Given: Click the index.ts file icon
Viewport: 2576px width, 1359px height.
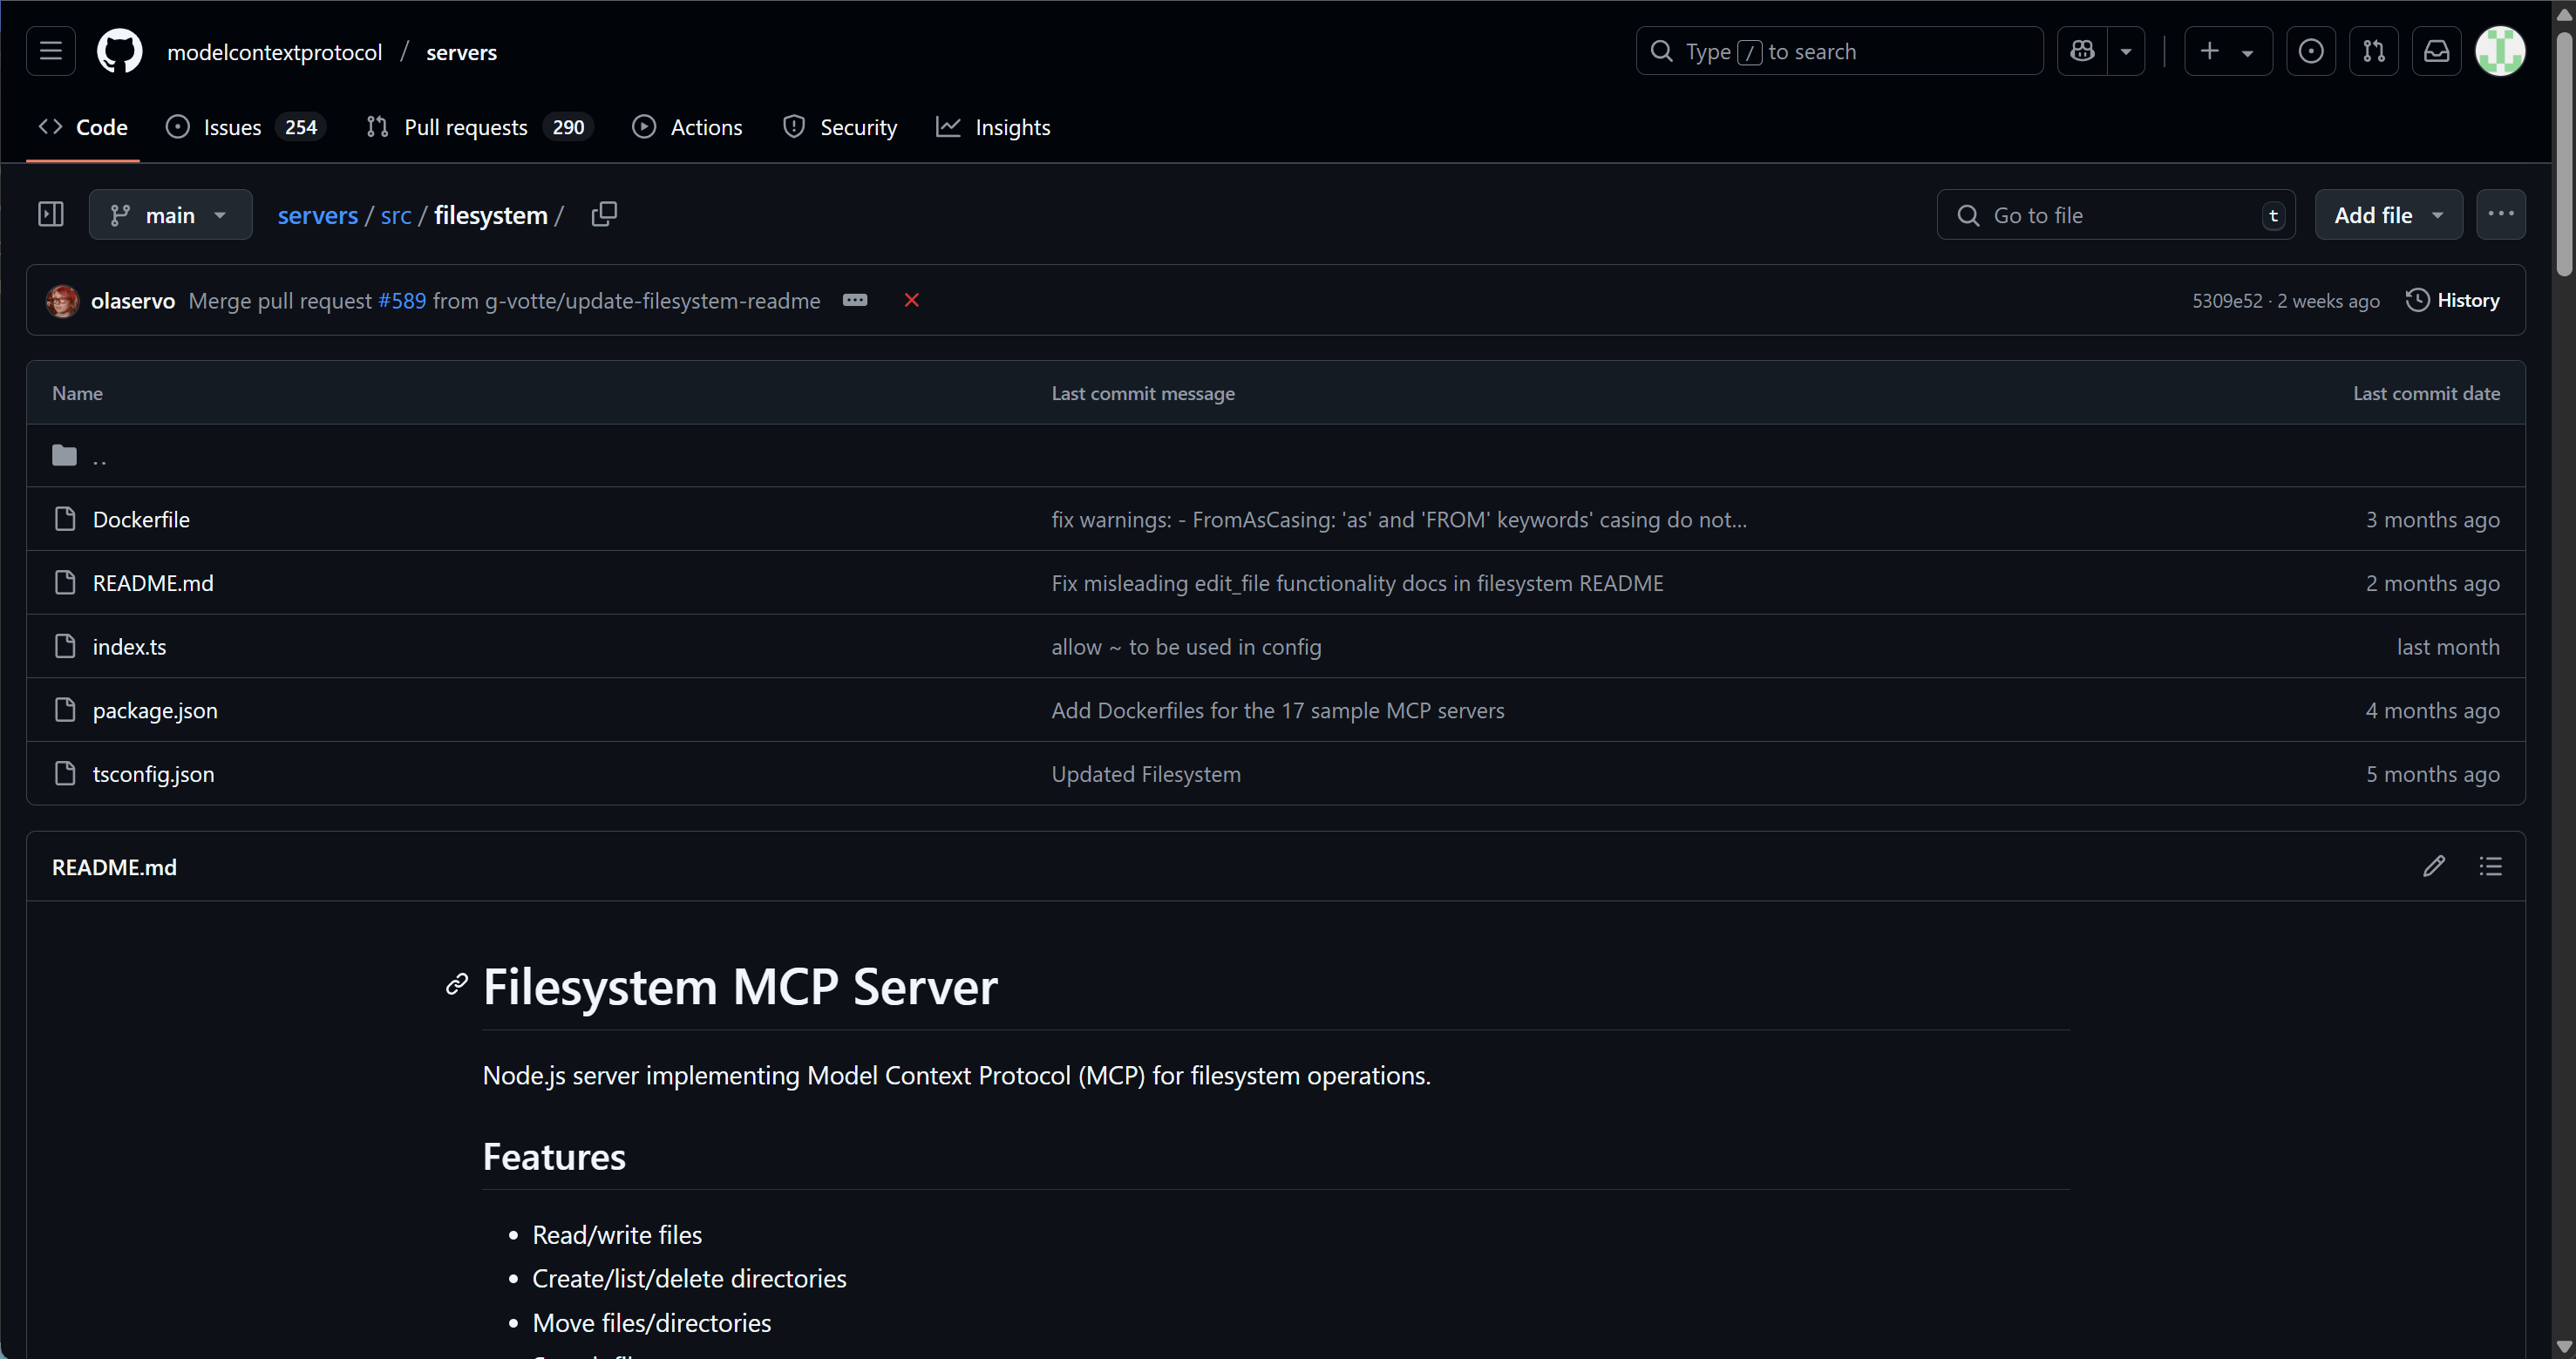Looking at the screenshot, I should (x=65, y=646).
